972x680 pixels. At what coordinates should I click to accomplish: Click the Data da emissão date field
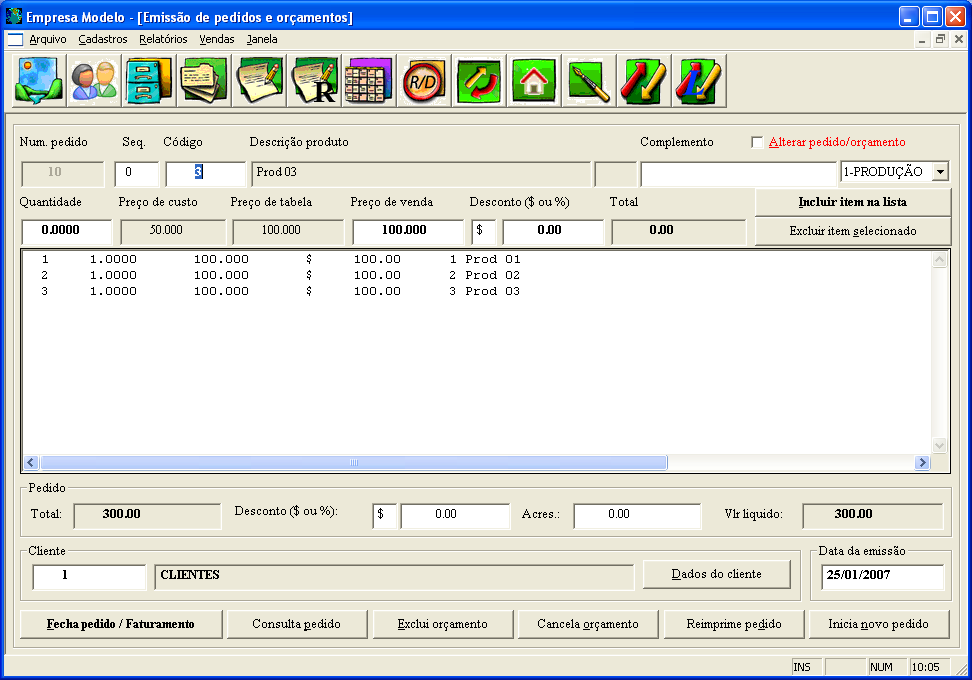tap(883, 576)
